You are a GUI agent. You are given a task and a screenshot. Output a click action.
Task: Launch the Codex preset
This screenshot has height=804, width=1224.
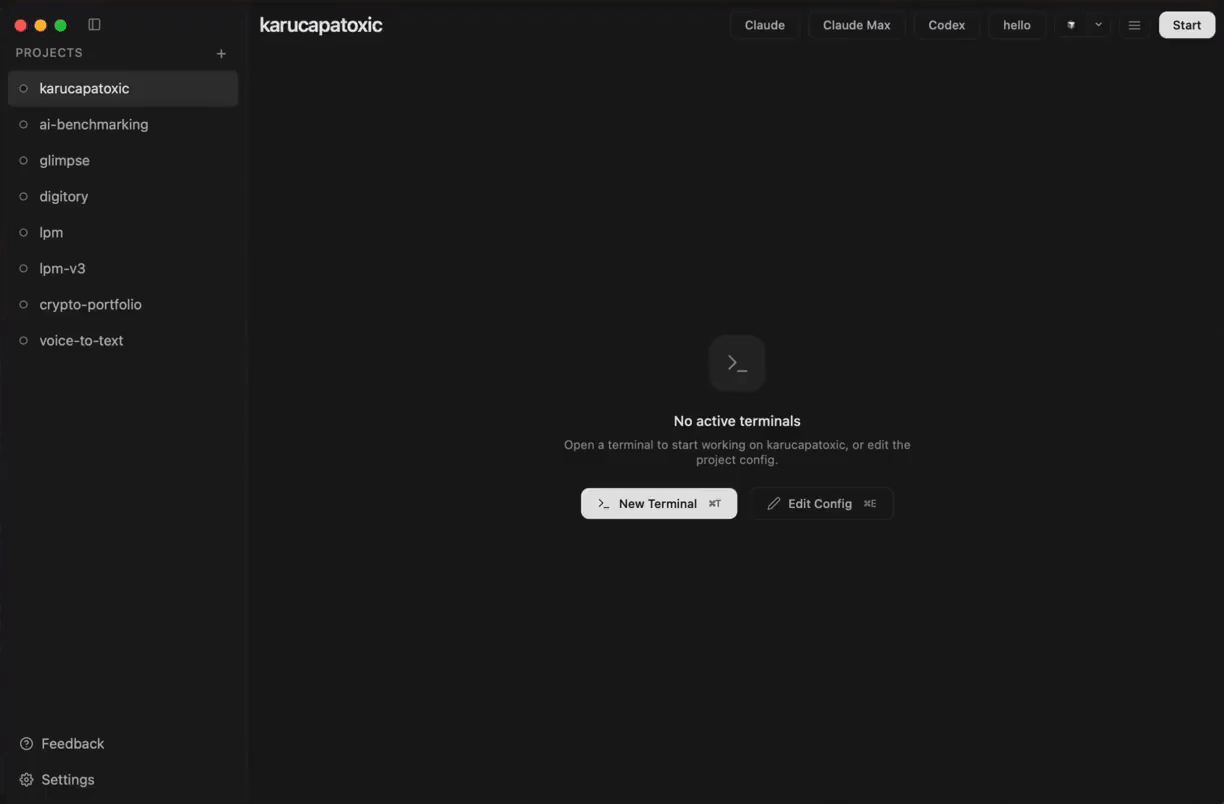[x=947, y=25]
